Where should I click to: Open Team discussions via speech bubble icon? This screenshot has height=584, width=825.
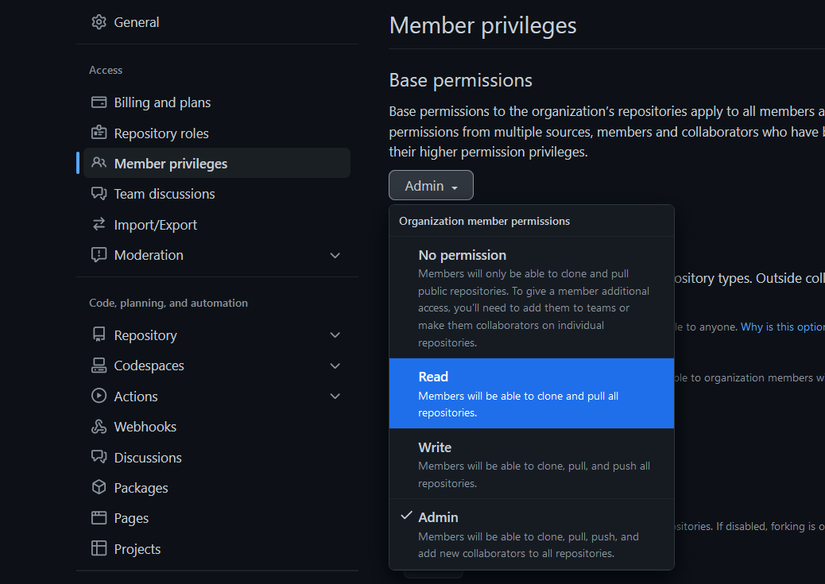98,193
